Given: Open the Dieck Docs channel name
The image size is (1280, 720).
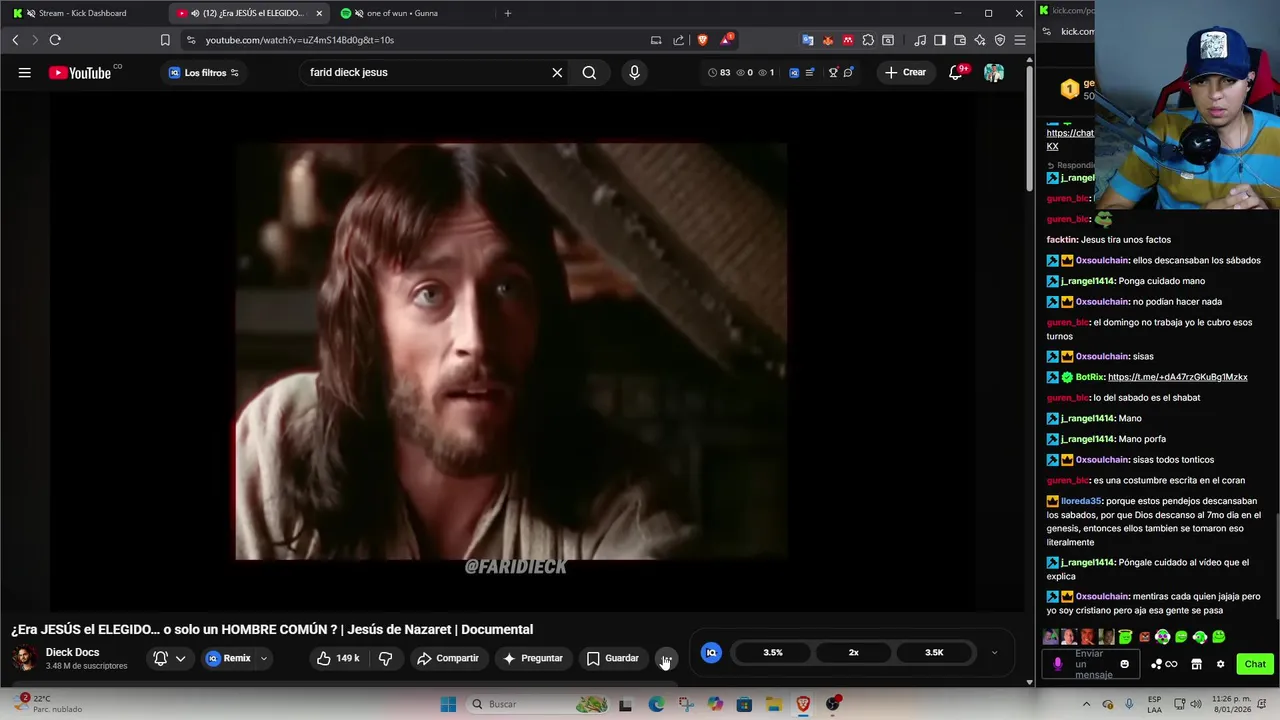Looking at the screenshot, I should pyautogui.click(x=72, y=652).
